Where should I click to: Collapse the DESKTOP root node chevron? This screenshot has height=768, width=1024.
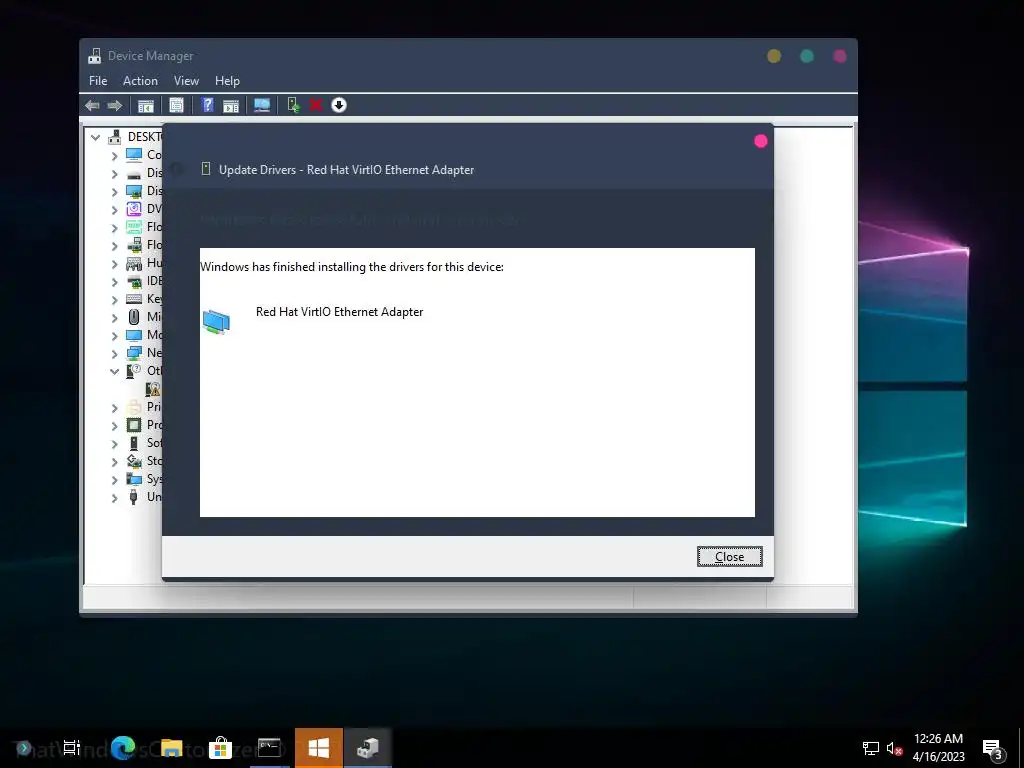(95, 137)
